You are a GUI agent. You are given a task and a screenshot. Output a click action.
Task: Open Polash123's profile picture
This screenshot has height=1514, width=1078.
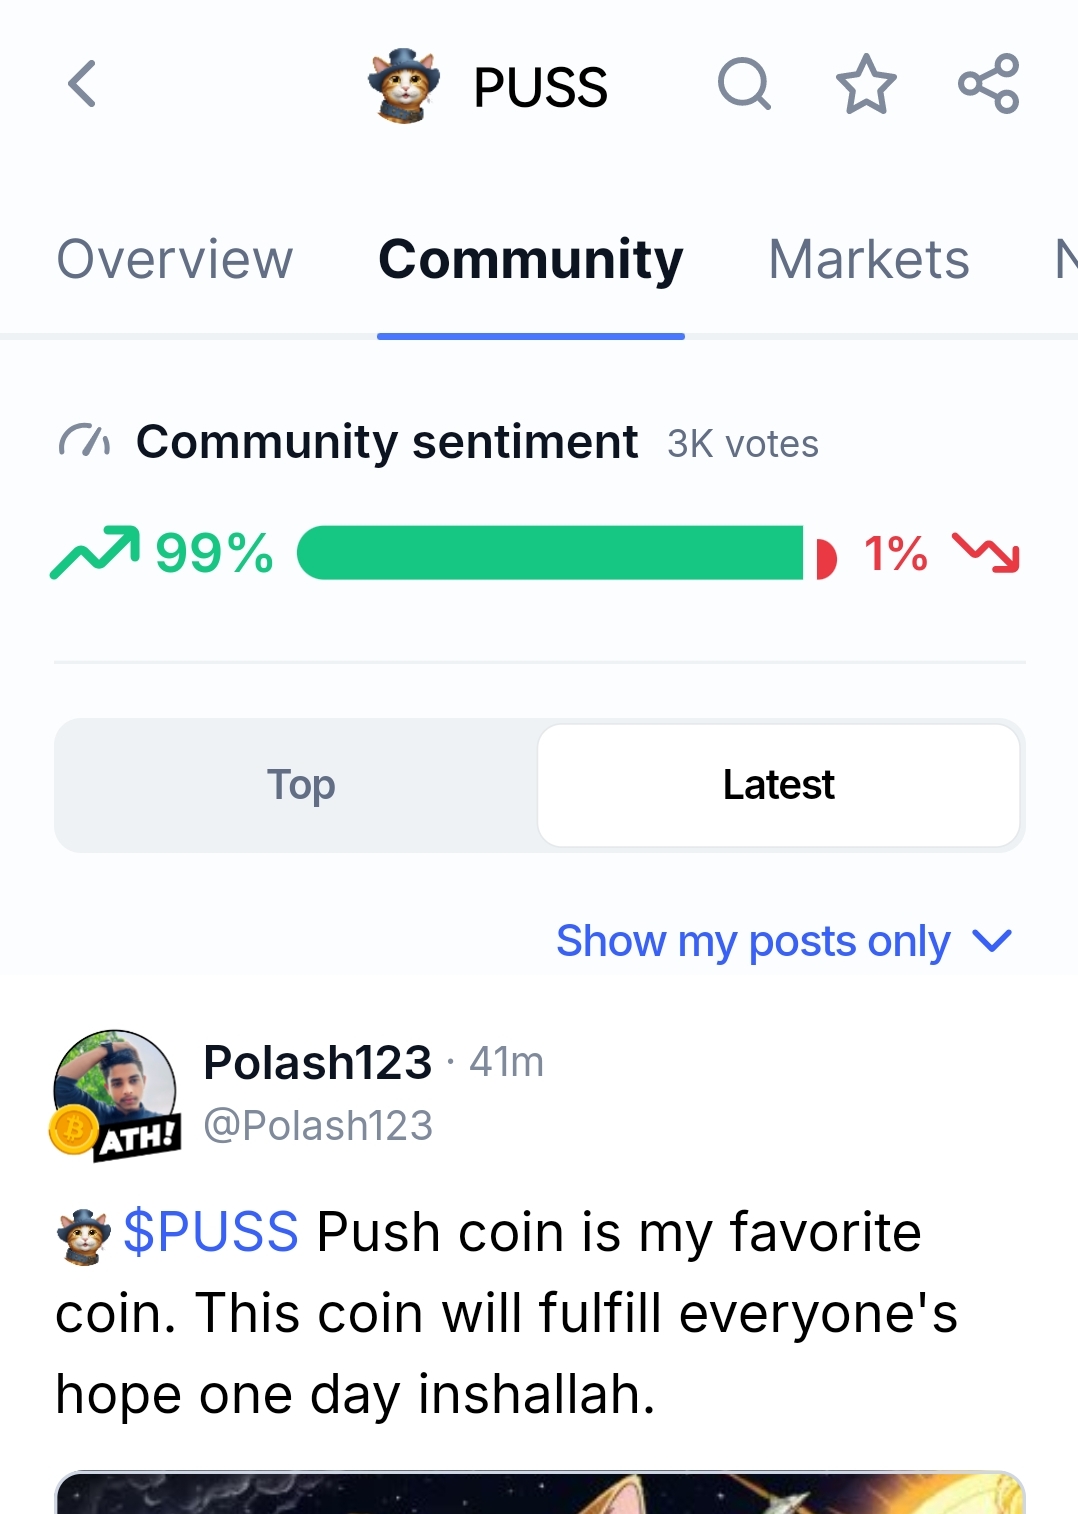[x=115, y=1091]
